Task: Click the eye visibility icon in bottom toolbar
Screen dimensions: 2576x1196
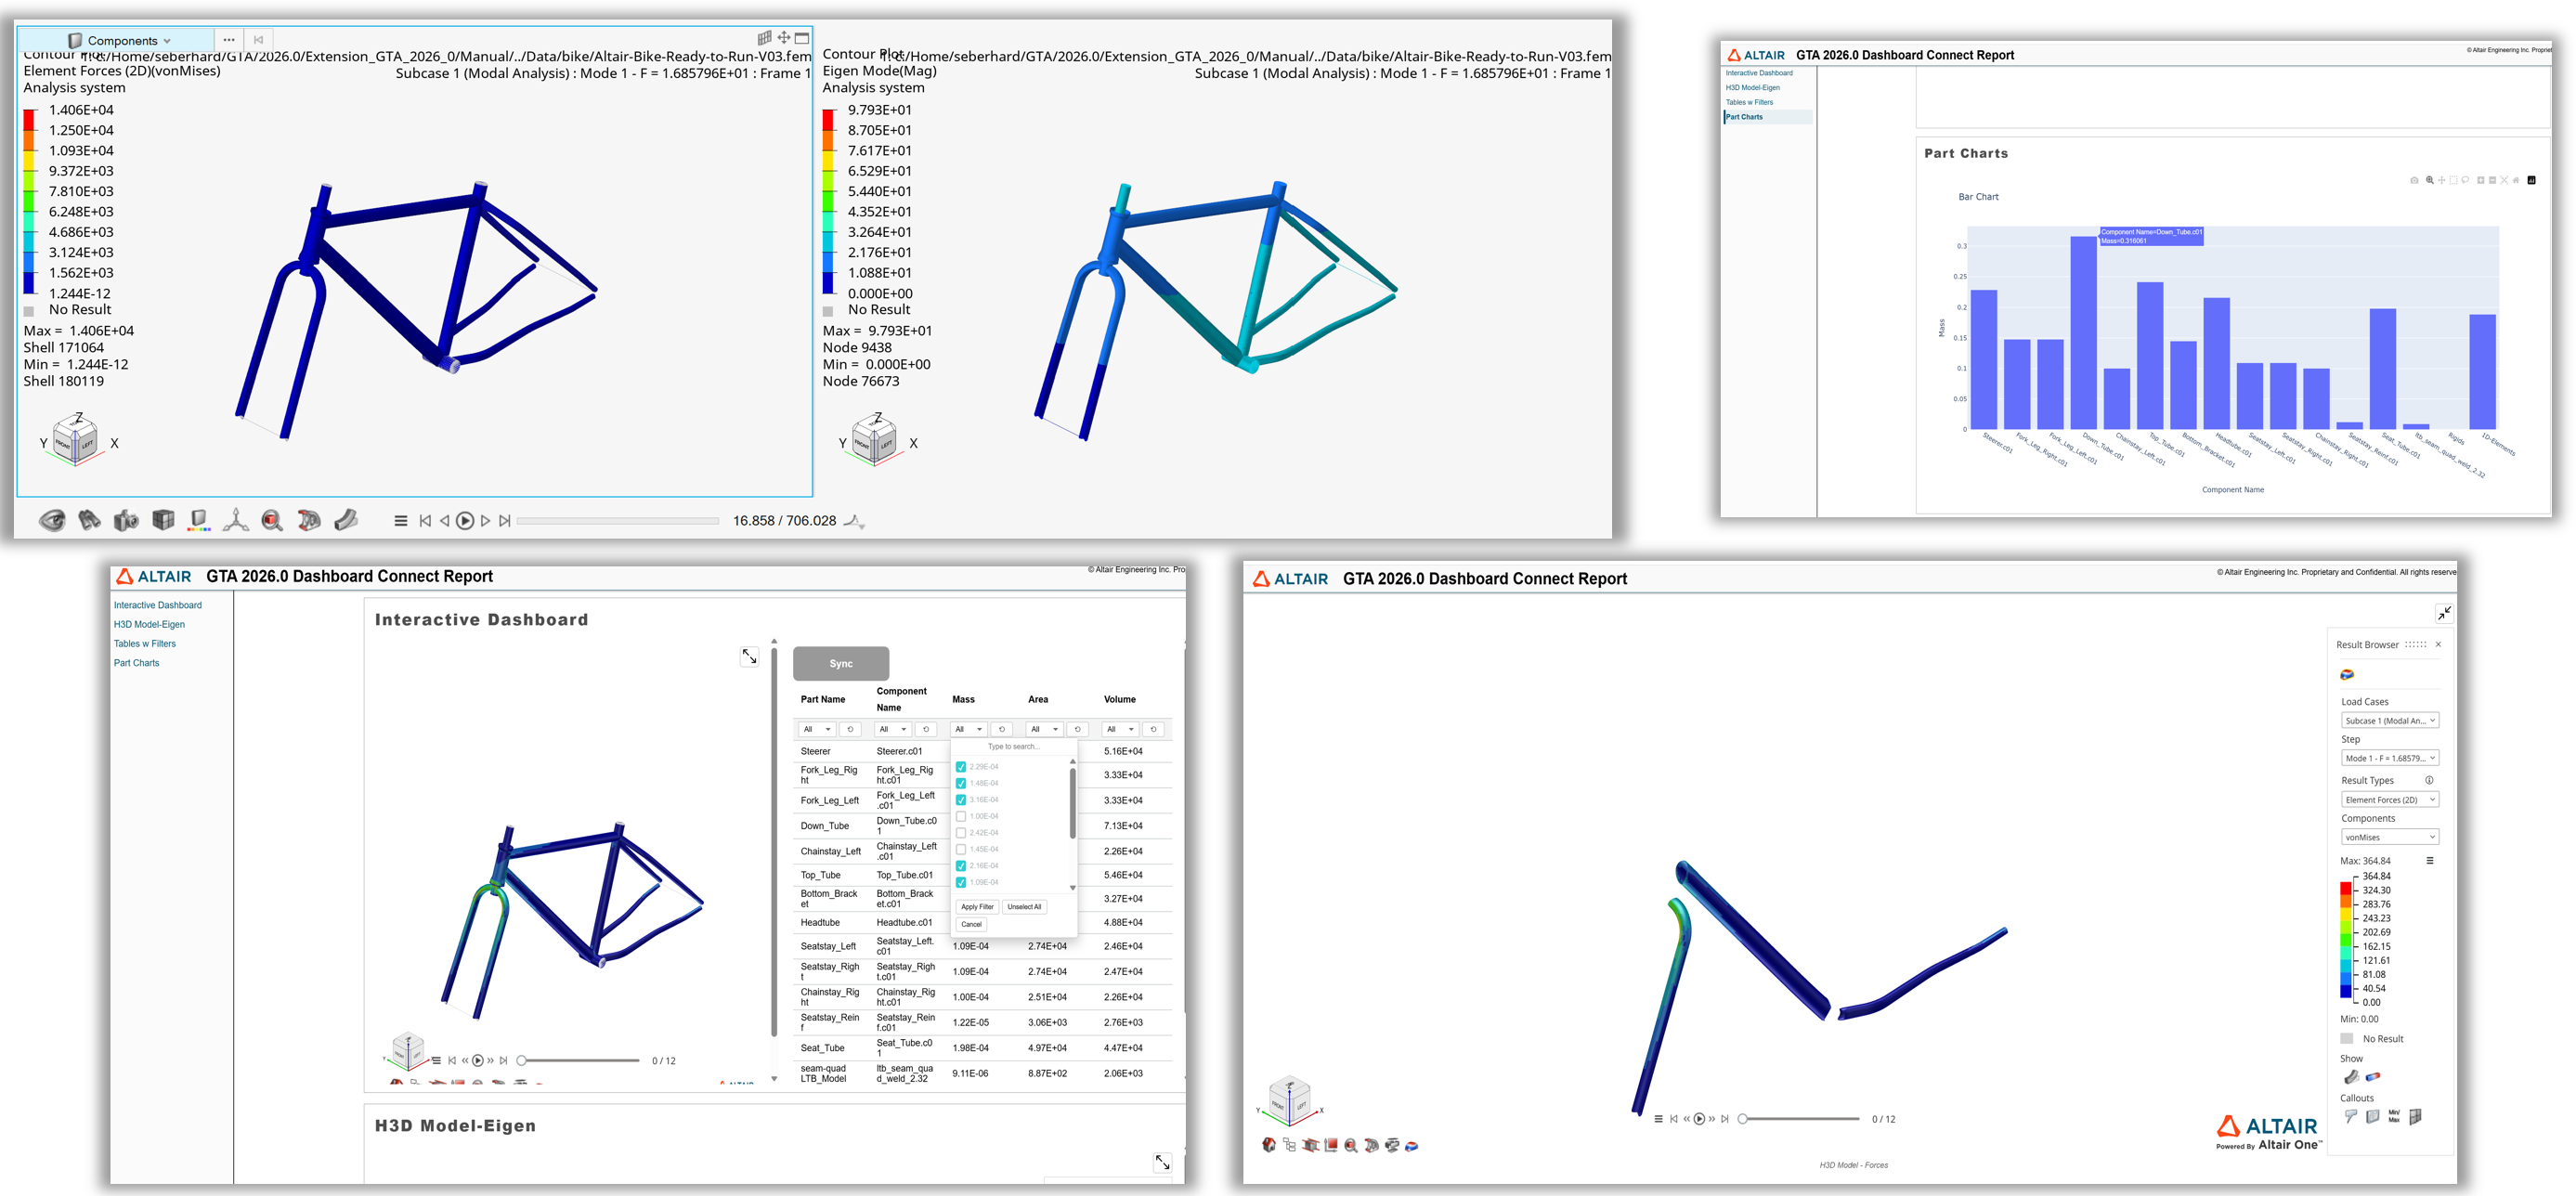Action: 52,520
